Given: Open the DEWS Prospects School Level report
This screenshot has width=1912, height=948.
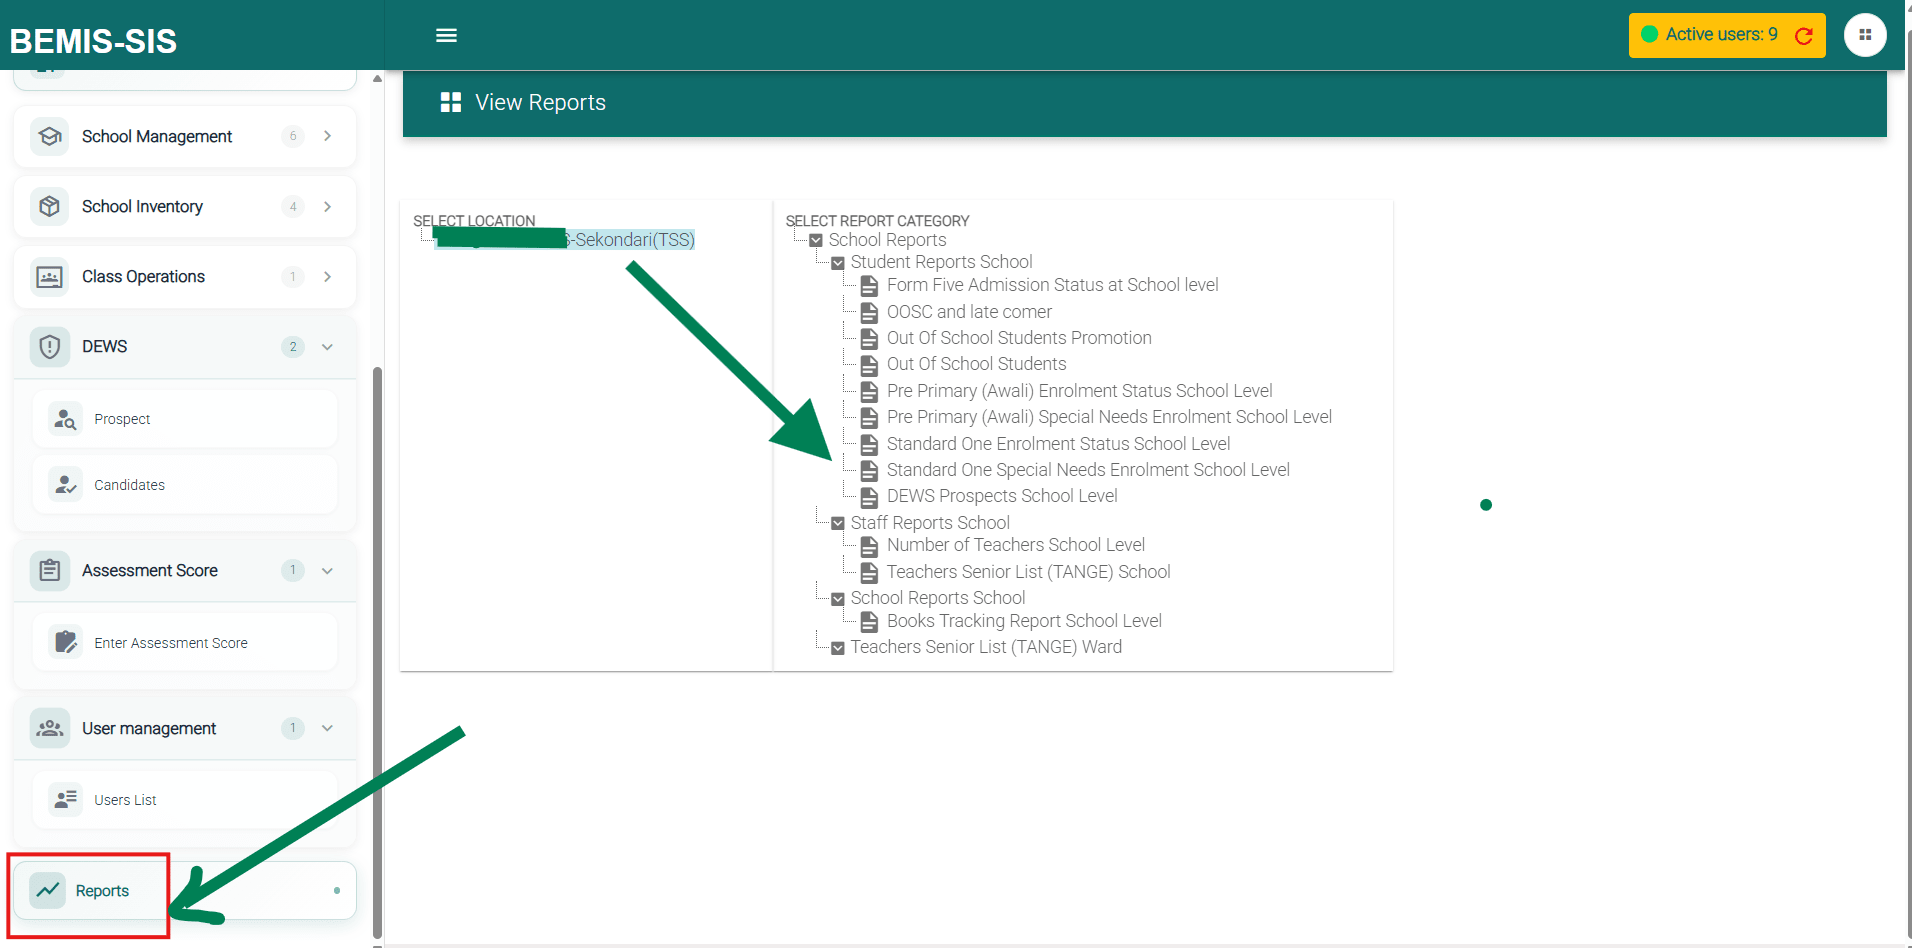Looking at the screenshot, I should (x=1001, y=496).
